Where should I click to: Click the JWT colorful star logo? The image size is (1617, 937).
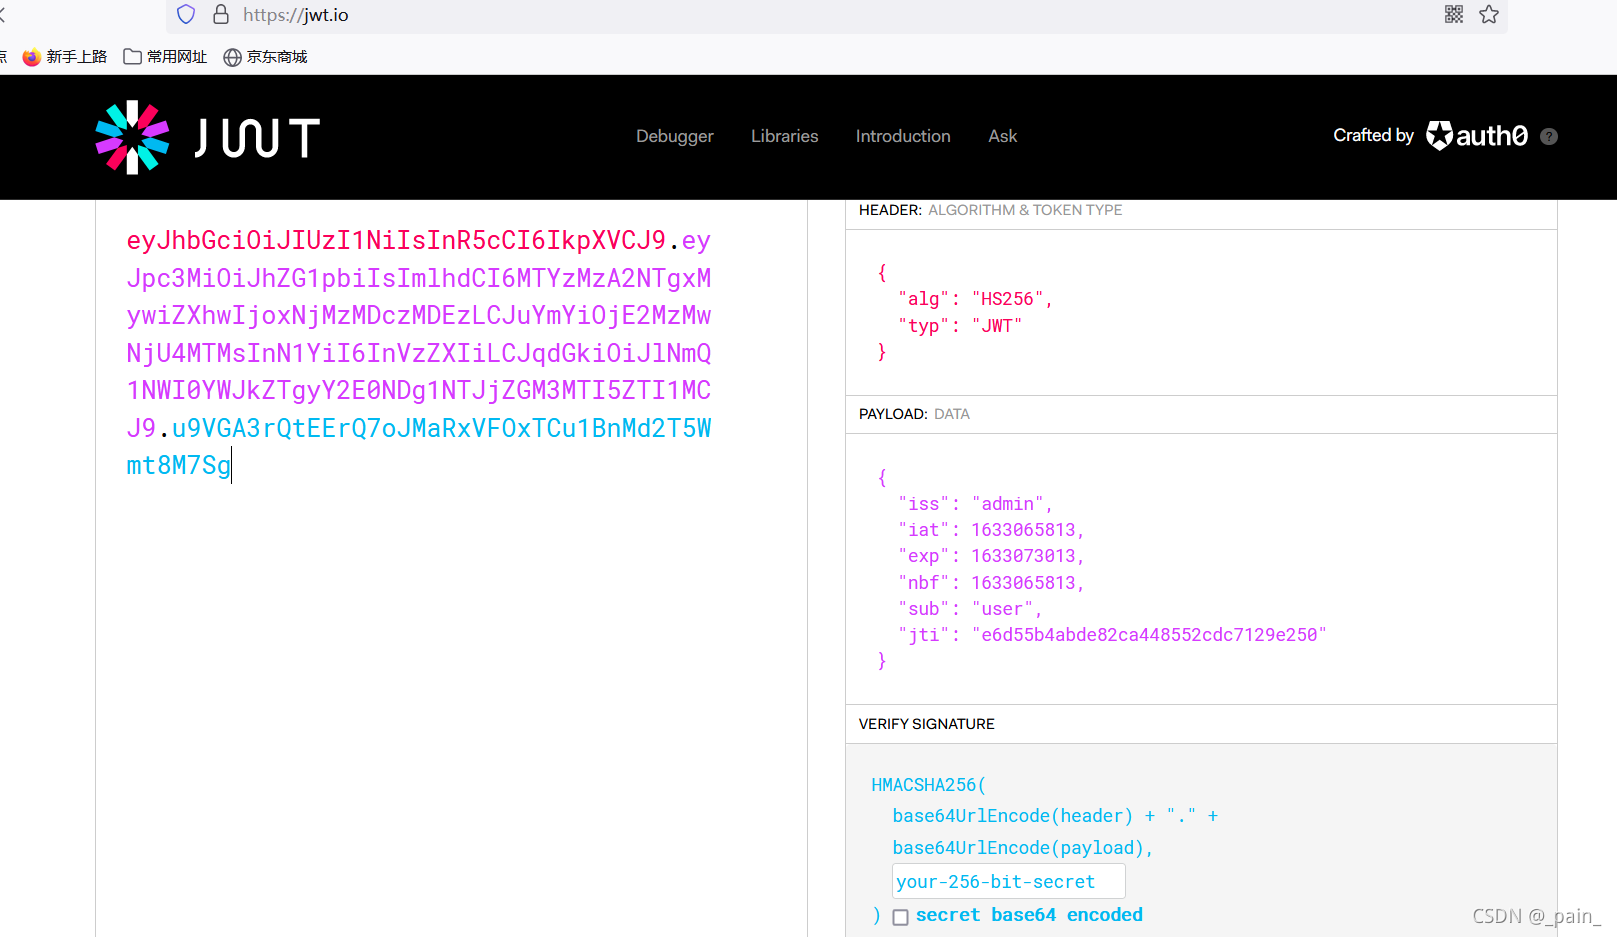[132, 137]
